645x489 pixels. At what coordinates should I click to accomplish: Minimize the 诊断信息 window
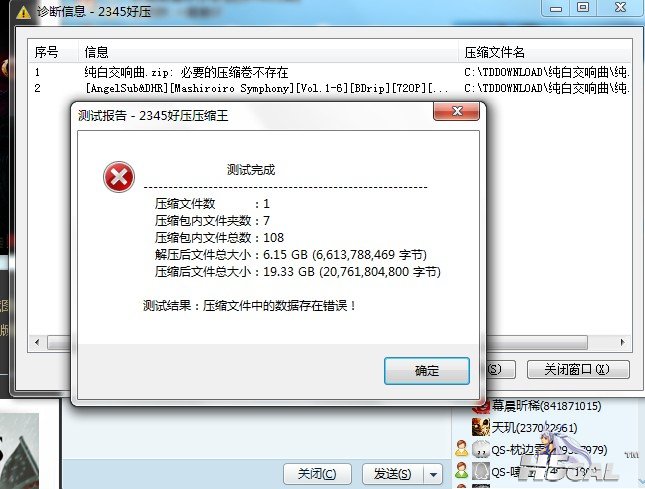click(x=556, y=8)
